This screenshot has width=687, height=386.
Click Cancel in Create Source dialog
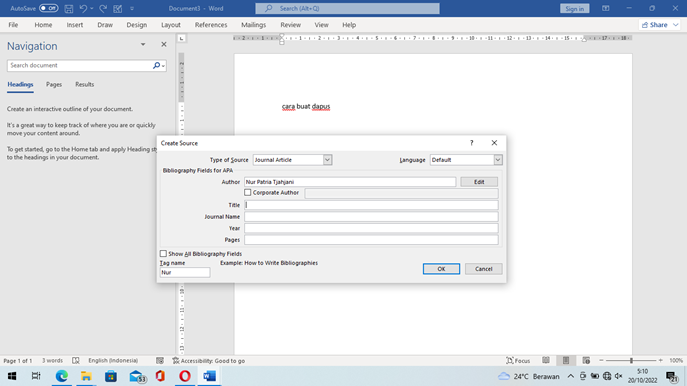pos(483,269)
